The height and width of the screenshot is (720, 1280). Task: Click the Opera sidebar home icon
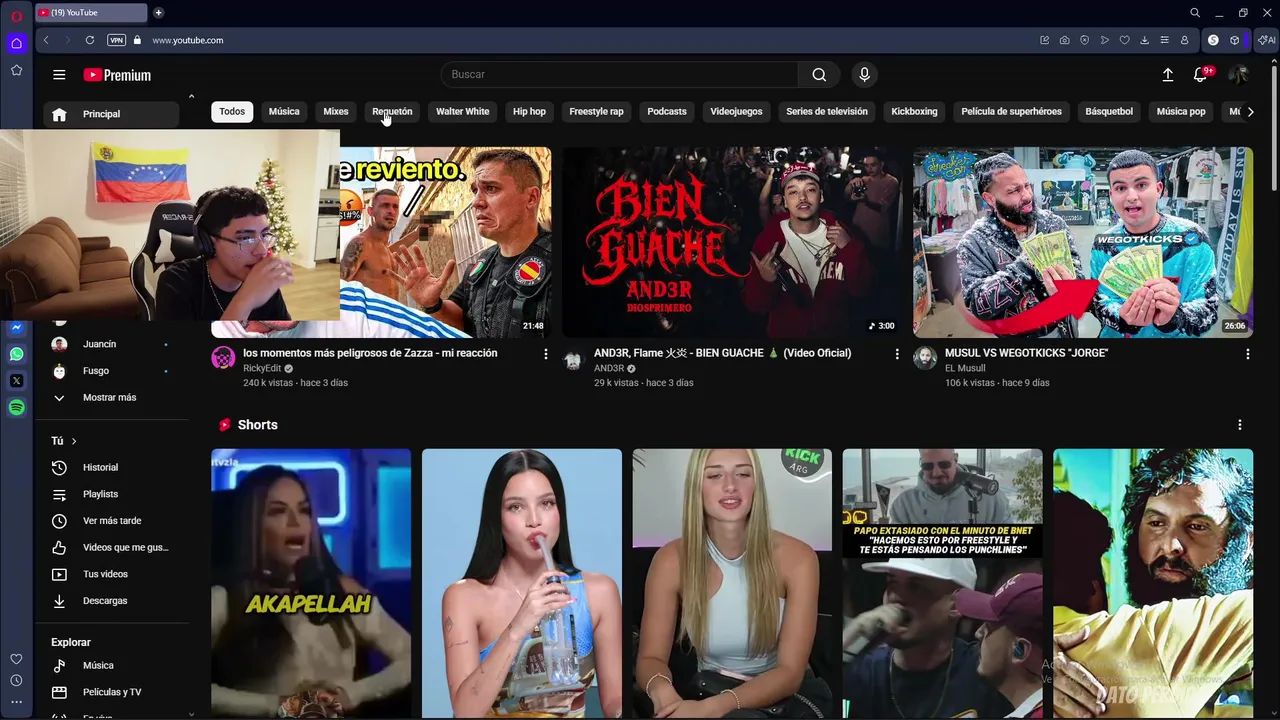coord(16,43)
